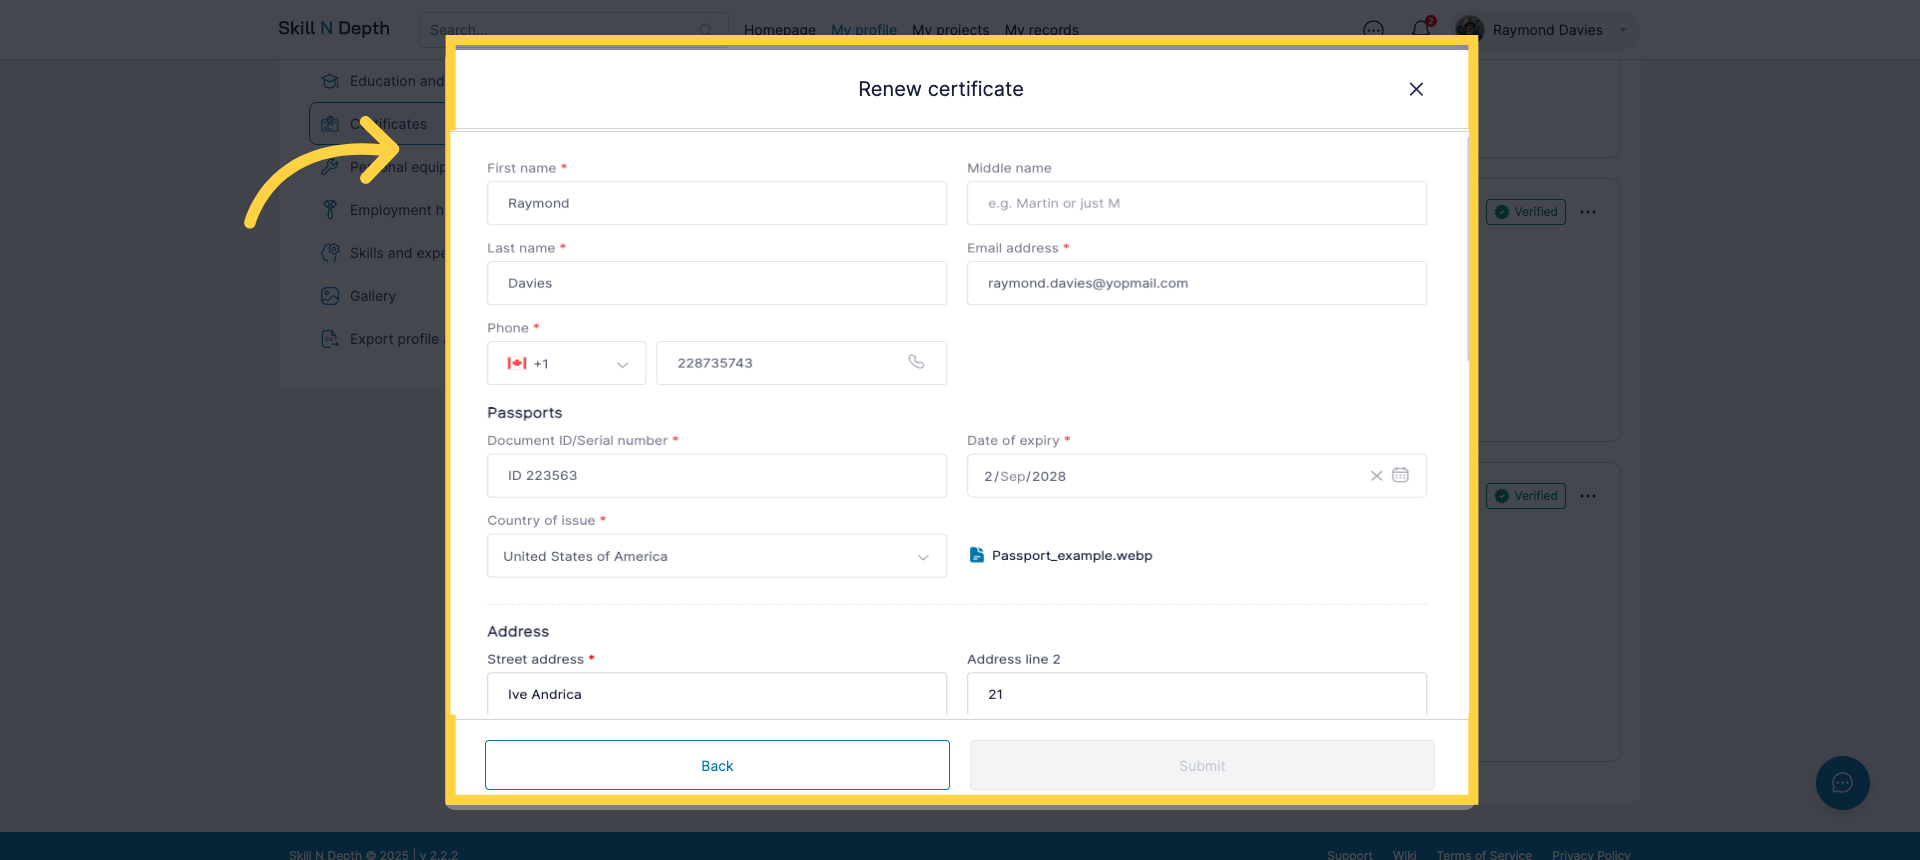
Task: Go to My profile tab
Action: coord(864,30)
